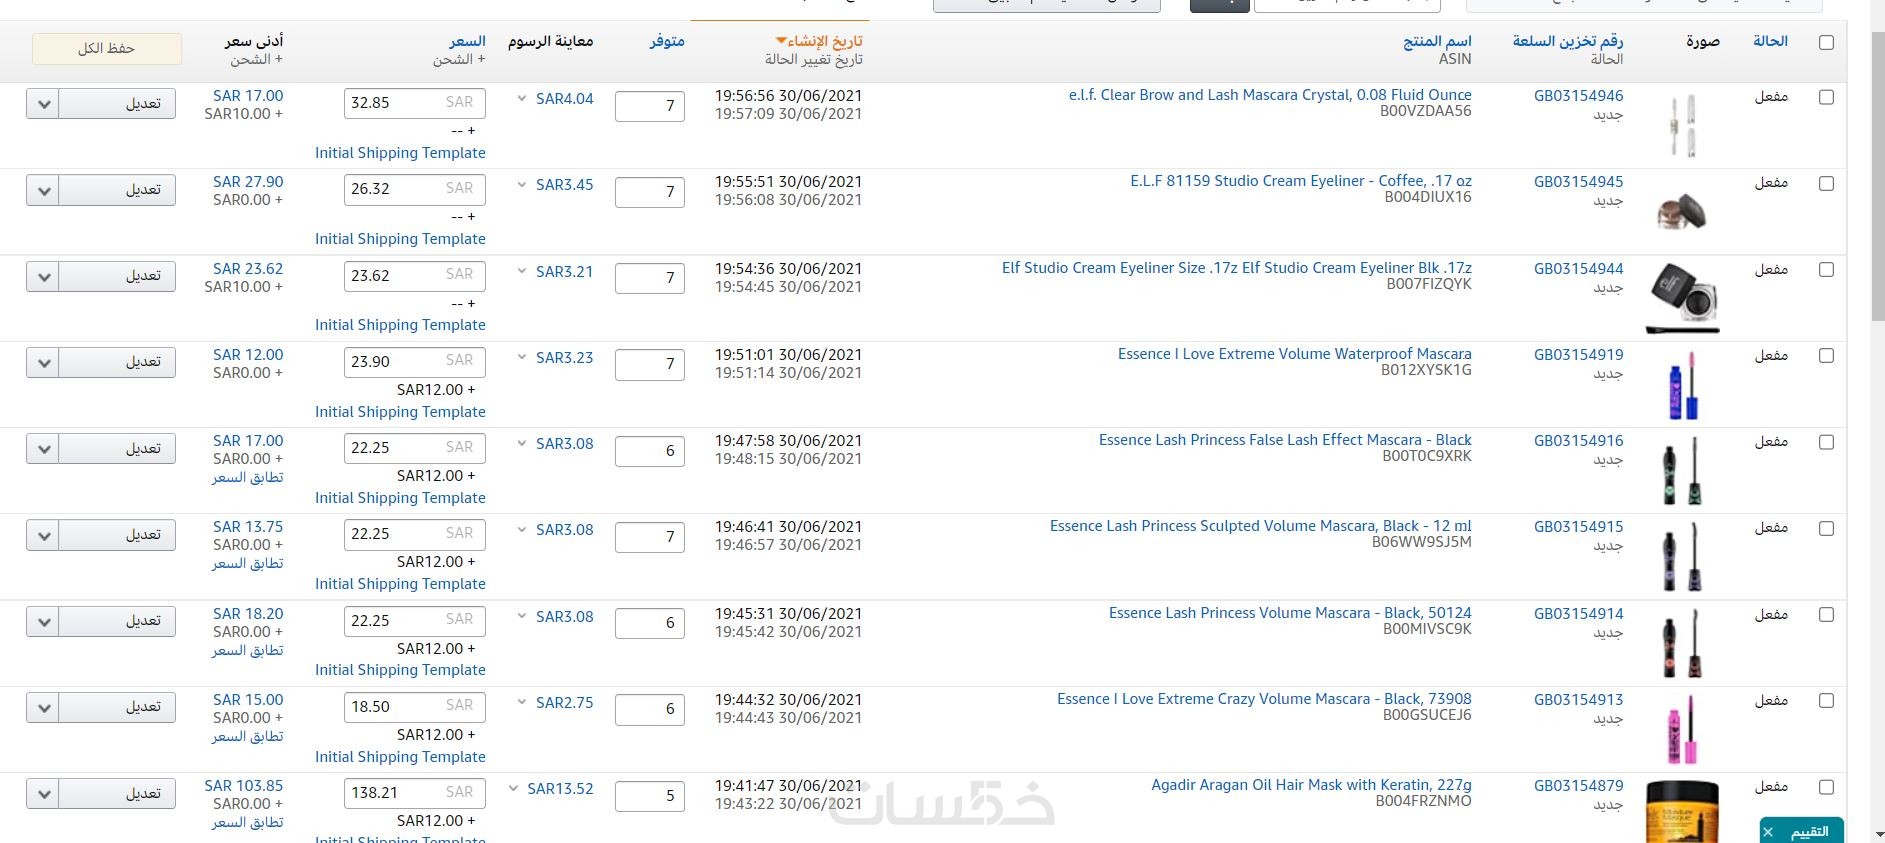Select the row for SKU GB03154946

(x=1826, y=98)
